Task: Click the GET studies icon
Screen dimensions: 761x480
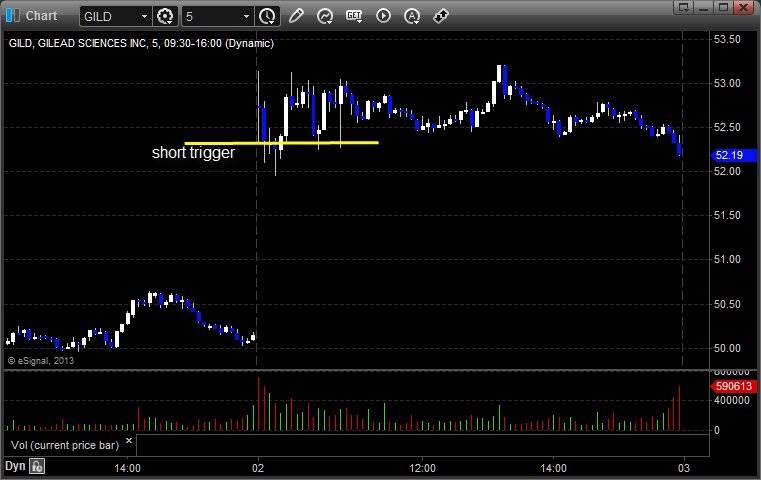Action: (354, 16)
